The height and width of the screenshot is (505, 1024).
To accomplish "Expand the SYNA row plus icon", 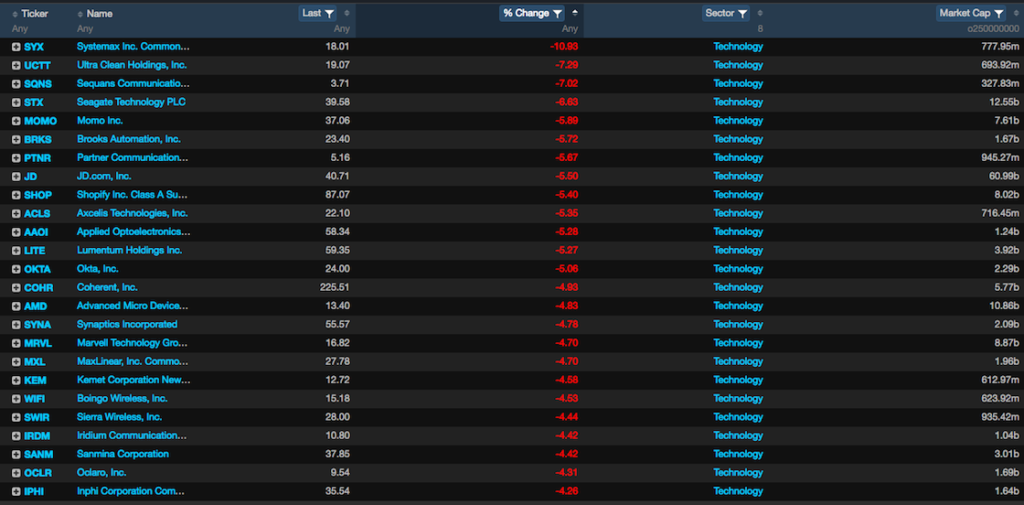I will [x=16, y=325].
